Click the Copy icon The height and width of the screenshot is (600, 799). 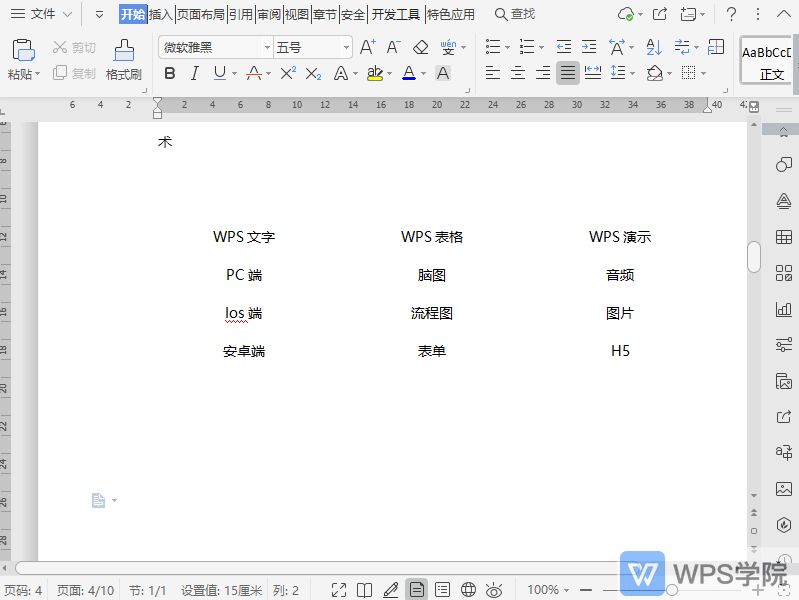point(60,73)
